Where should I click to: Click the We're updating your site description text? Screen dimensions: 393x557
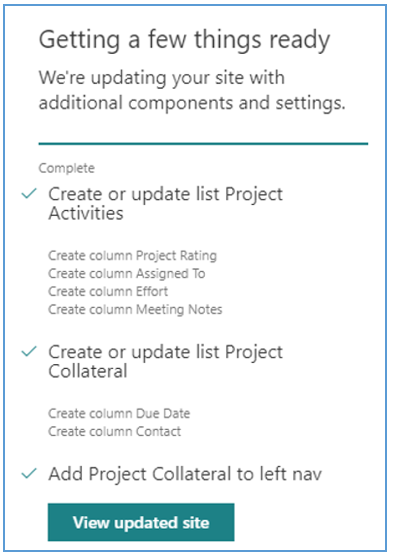point(192,90)
